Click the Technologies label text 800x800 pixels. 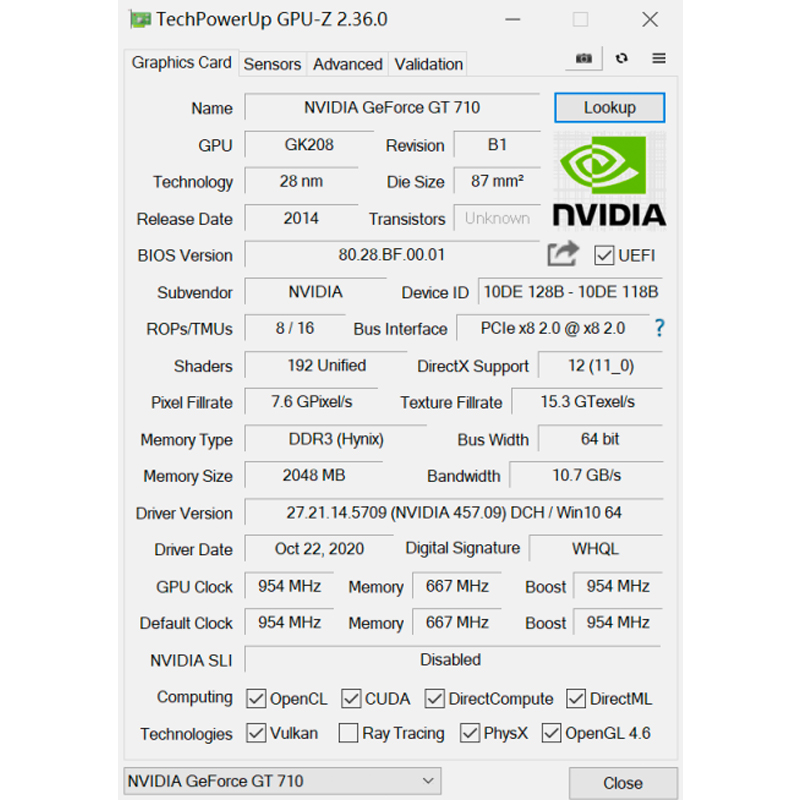pyautogui.click(x=186, y=734)
